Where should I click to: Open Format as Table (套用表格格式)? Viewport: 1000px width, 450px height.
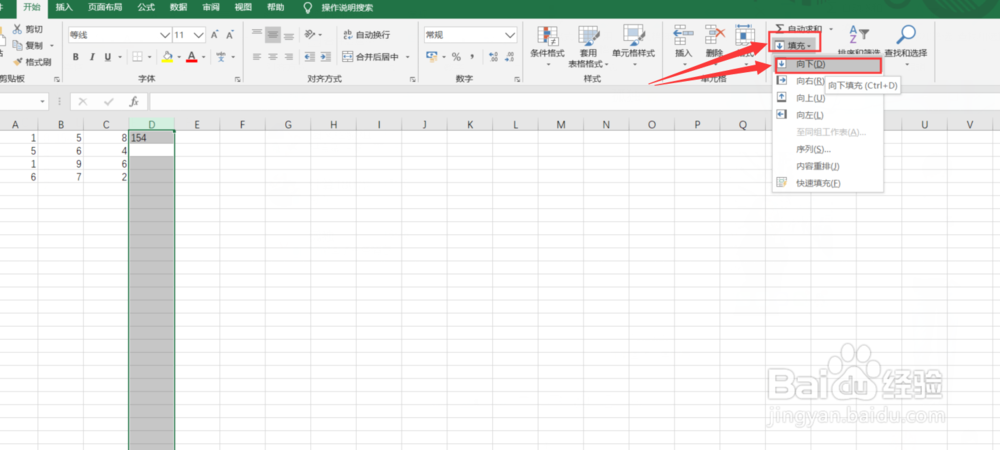coord(589,46)
